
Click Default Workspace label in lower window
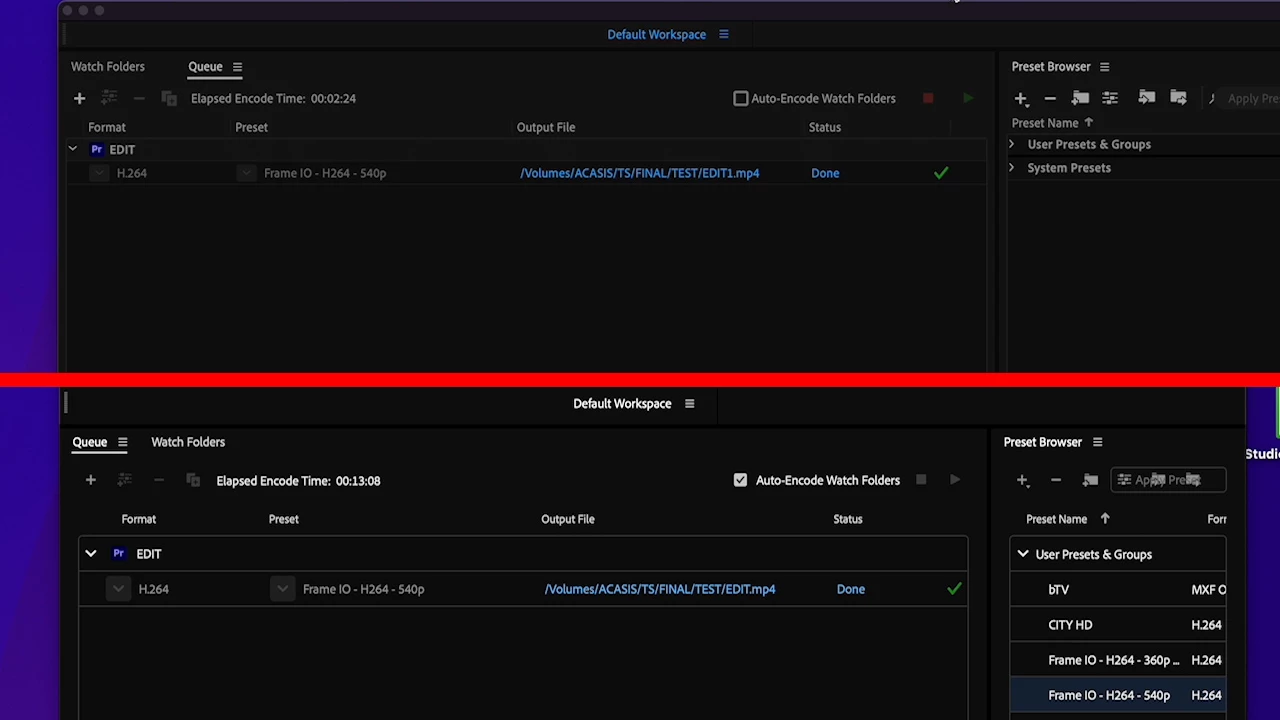(x=622, y=404)
